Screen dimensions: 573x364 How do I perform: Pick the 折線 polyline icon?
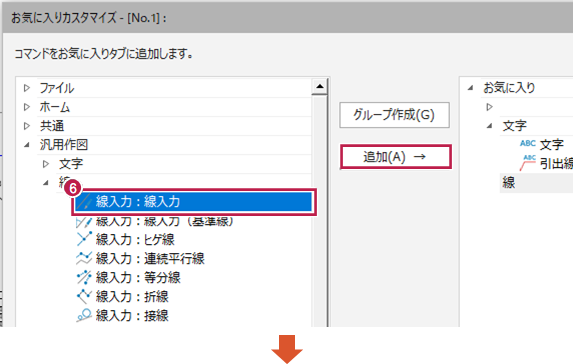(84, 296)
